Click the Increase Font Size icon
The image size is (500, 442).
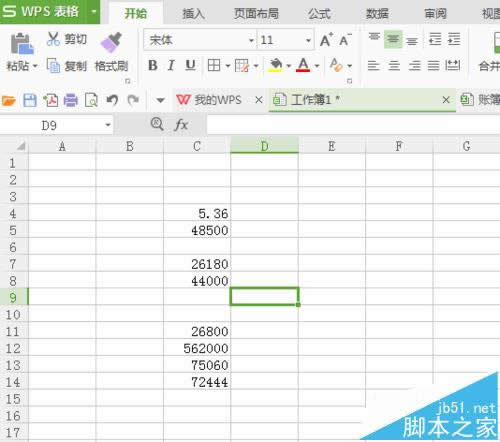point(326,40)
